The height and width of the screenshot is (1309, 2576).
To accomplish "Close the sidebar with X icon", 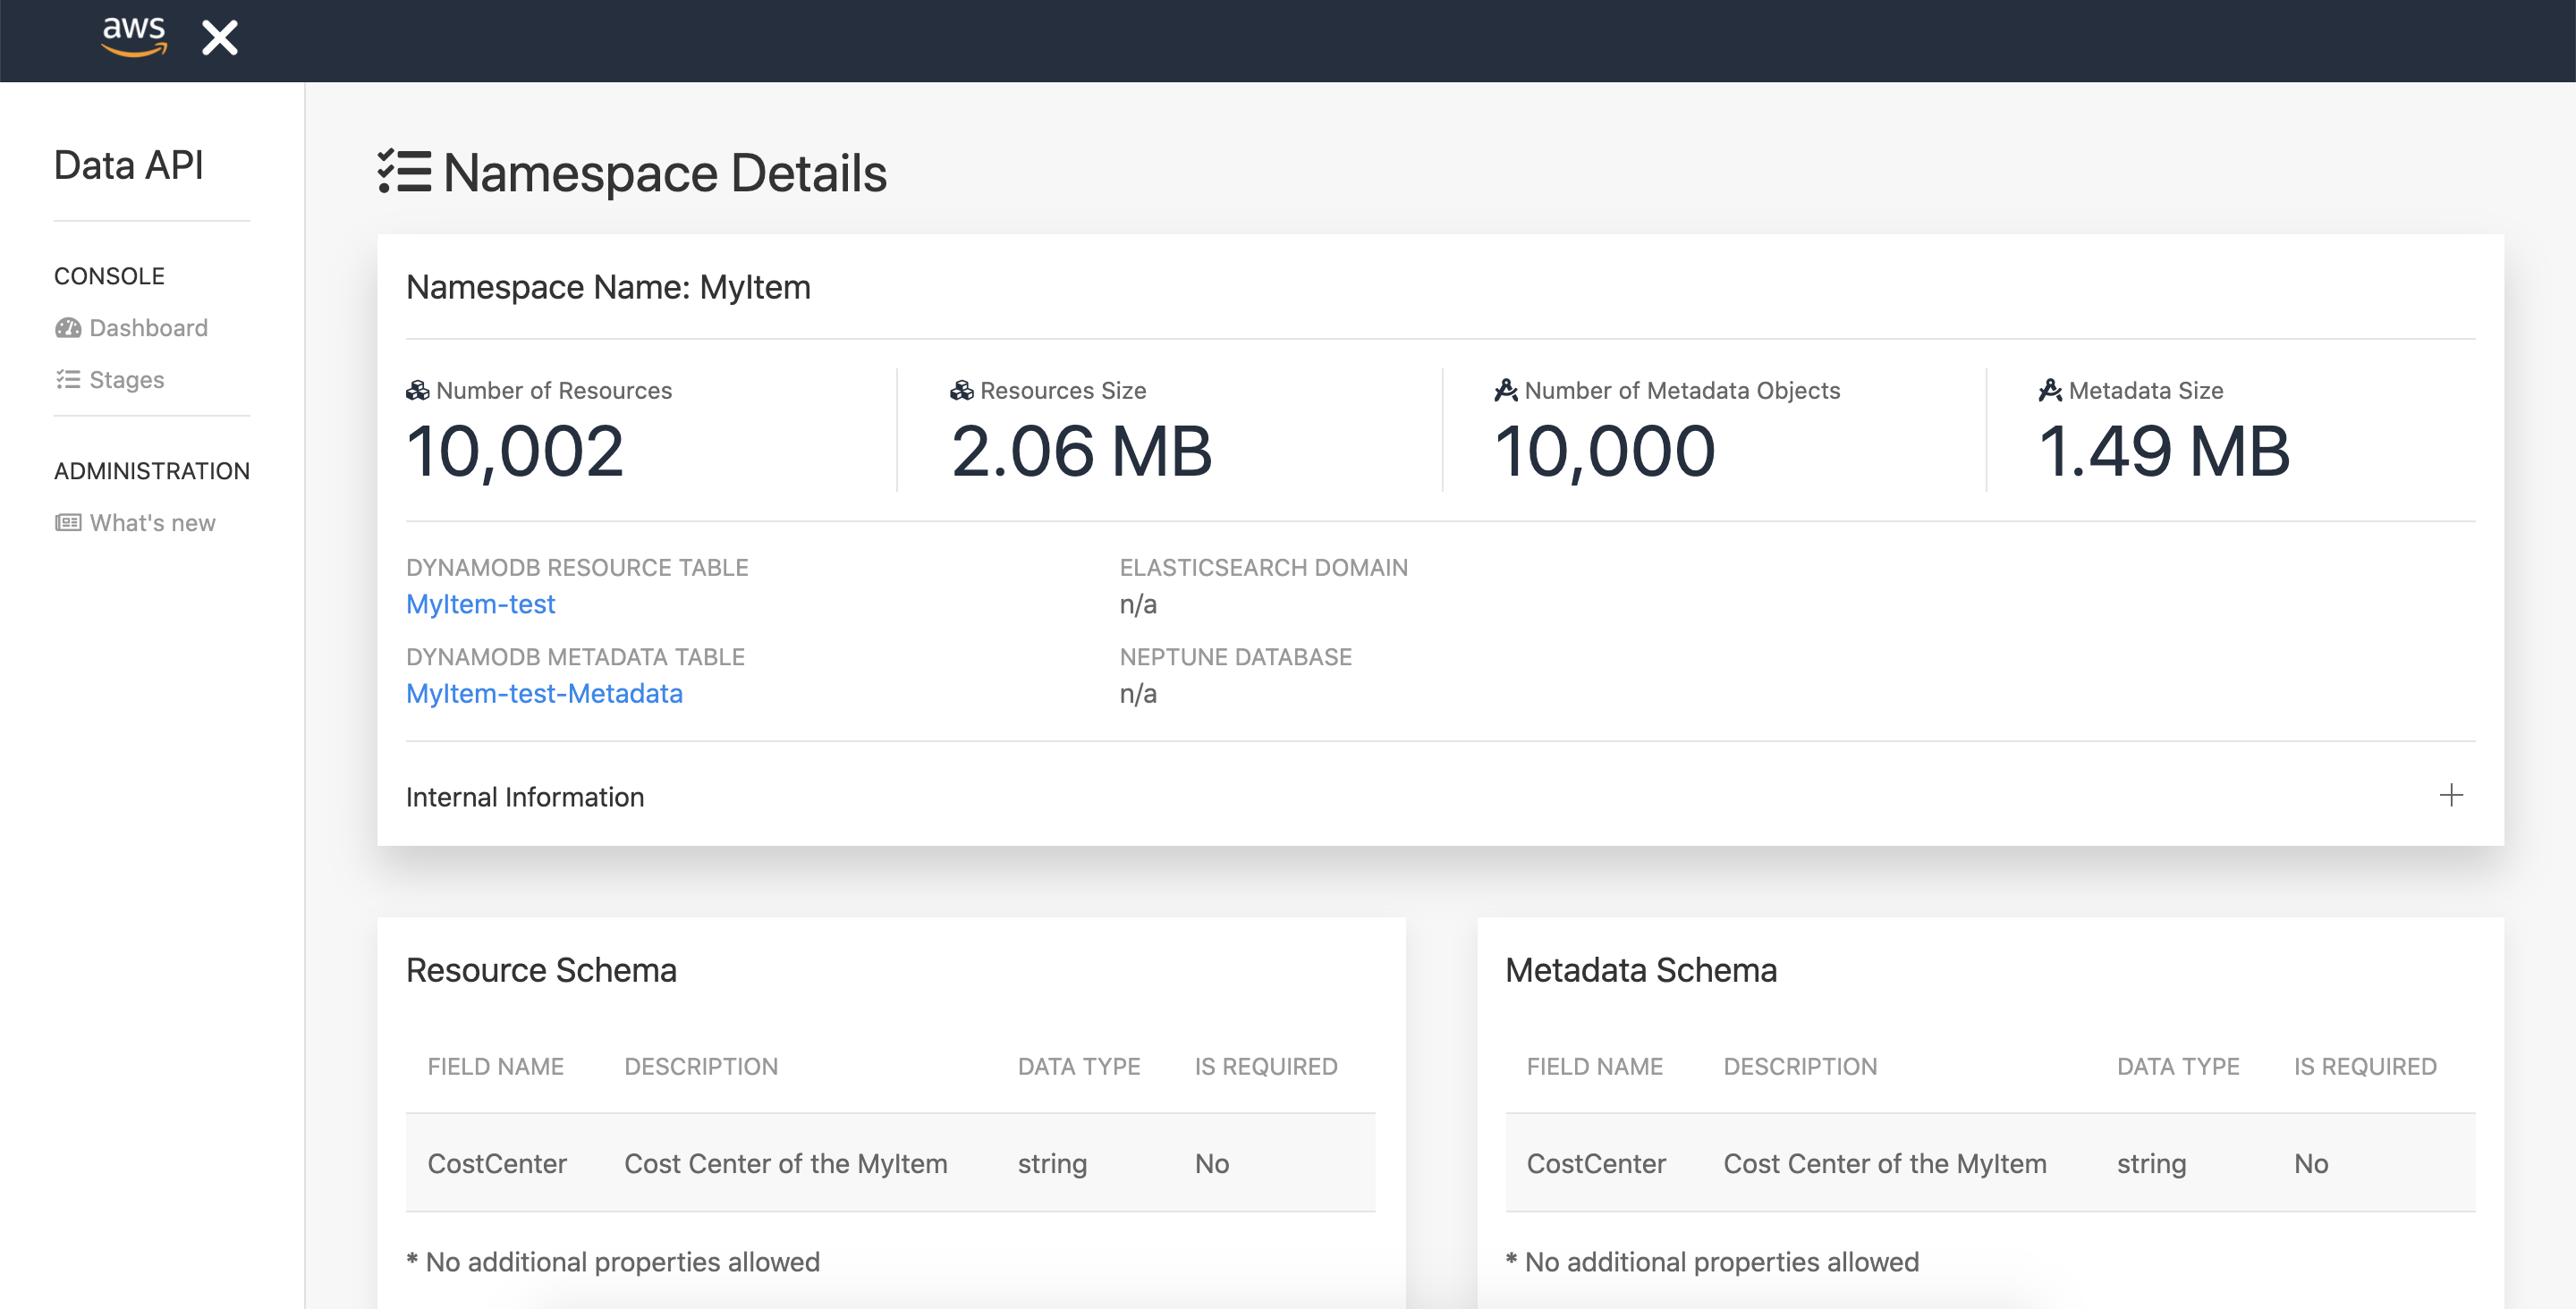I will pyautogui.click(x=219, y=38).
